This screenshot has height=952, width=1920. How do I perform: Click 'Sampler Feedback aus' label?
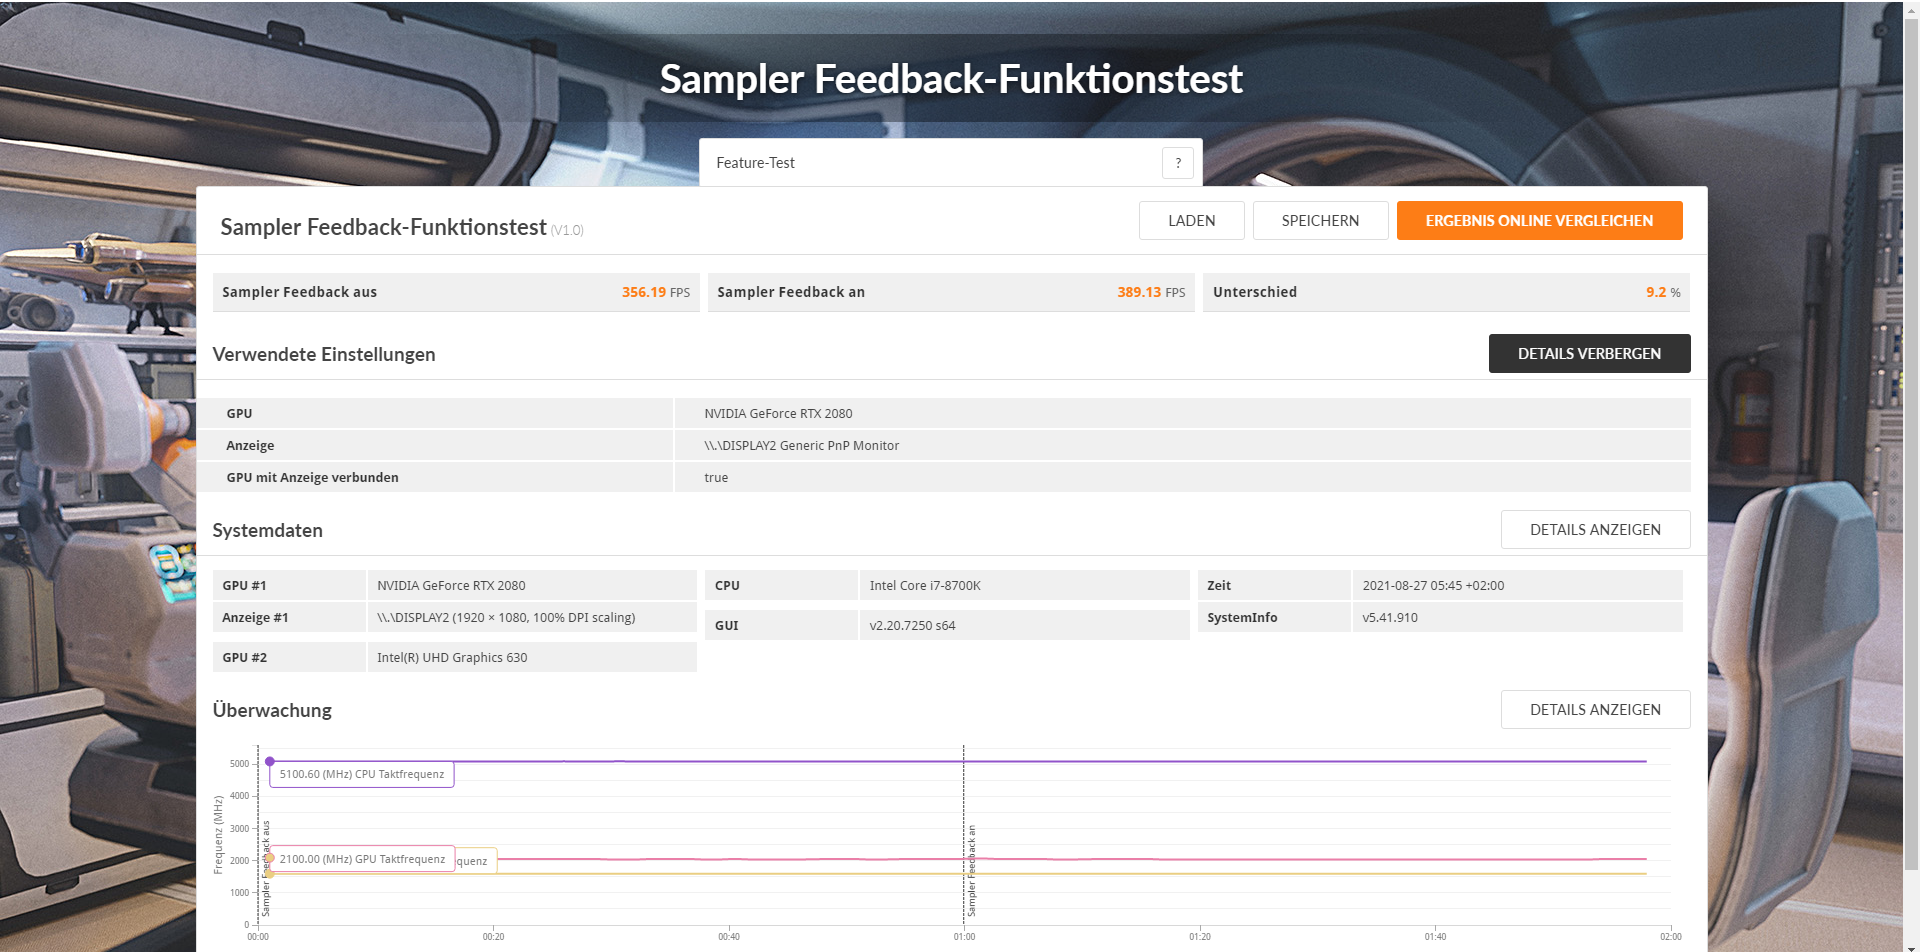(x=299, y=293)
